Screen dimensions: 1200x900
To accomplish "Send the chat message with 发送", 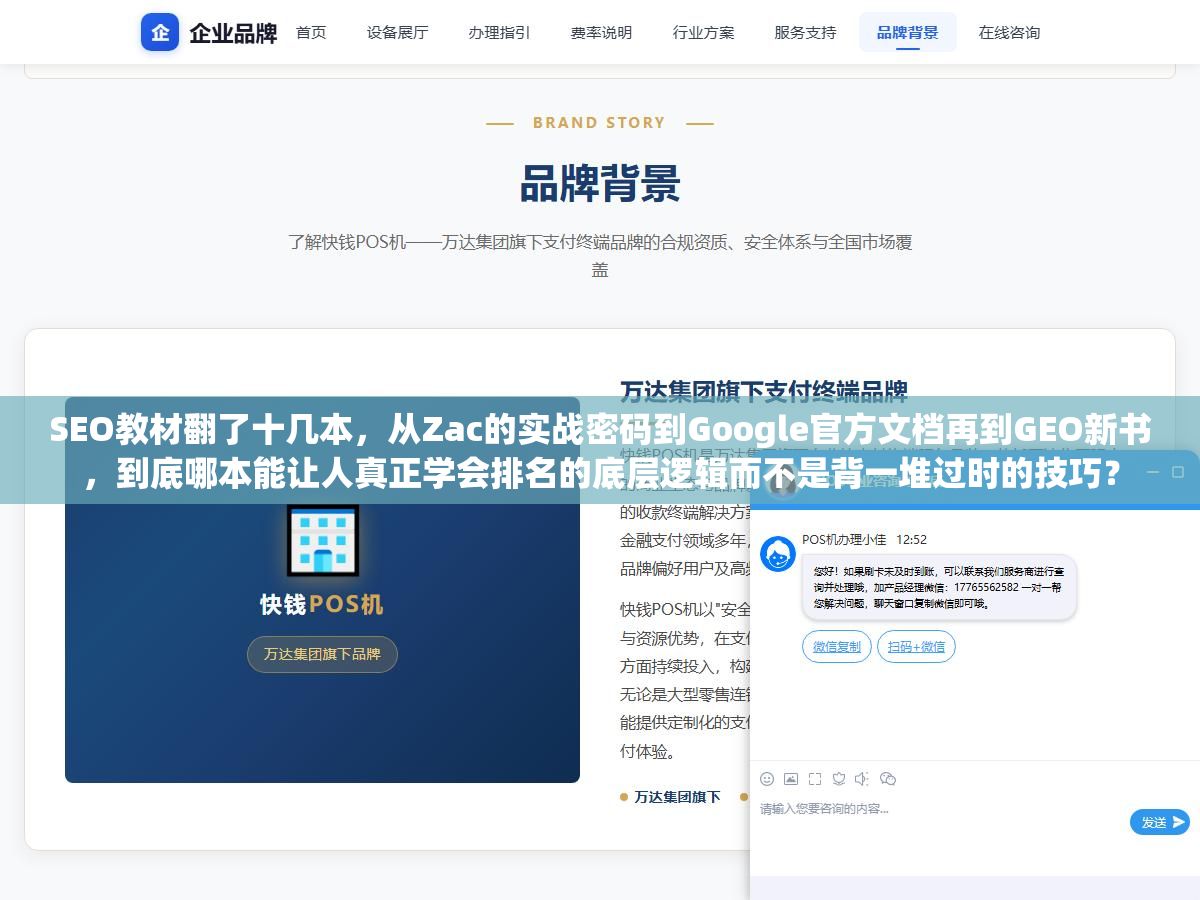I will [x=1159, y=822].
